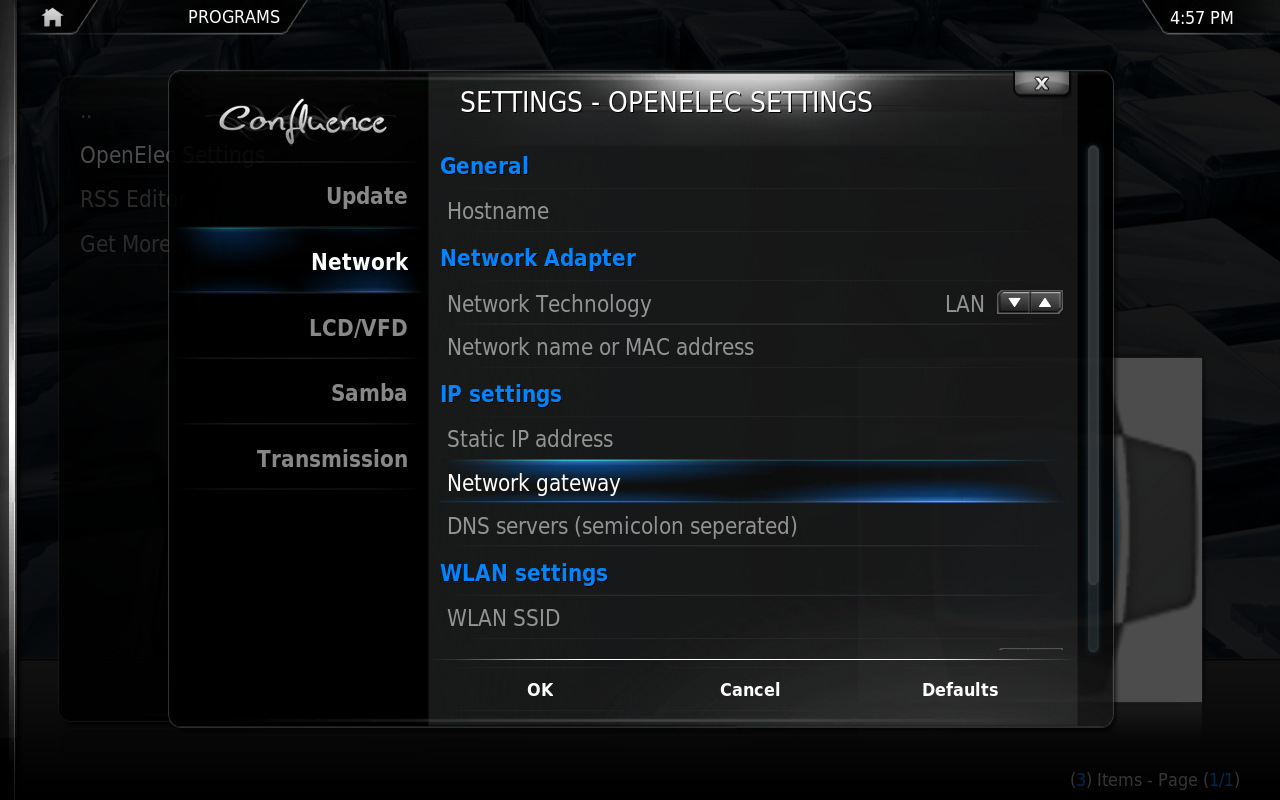This screenshot has height=800, width=1280.
Task: Cancel the settings changes
Action: (750, 689)
